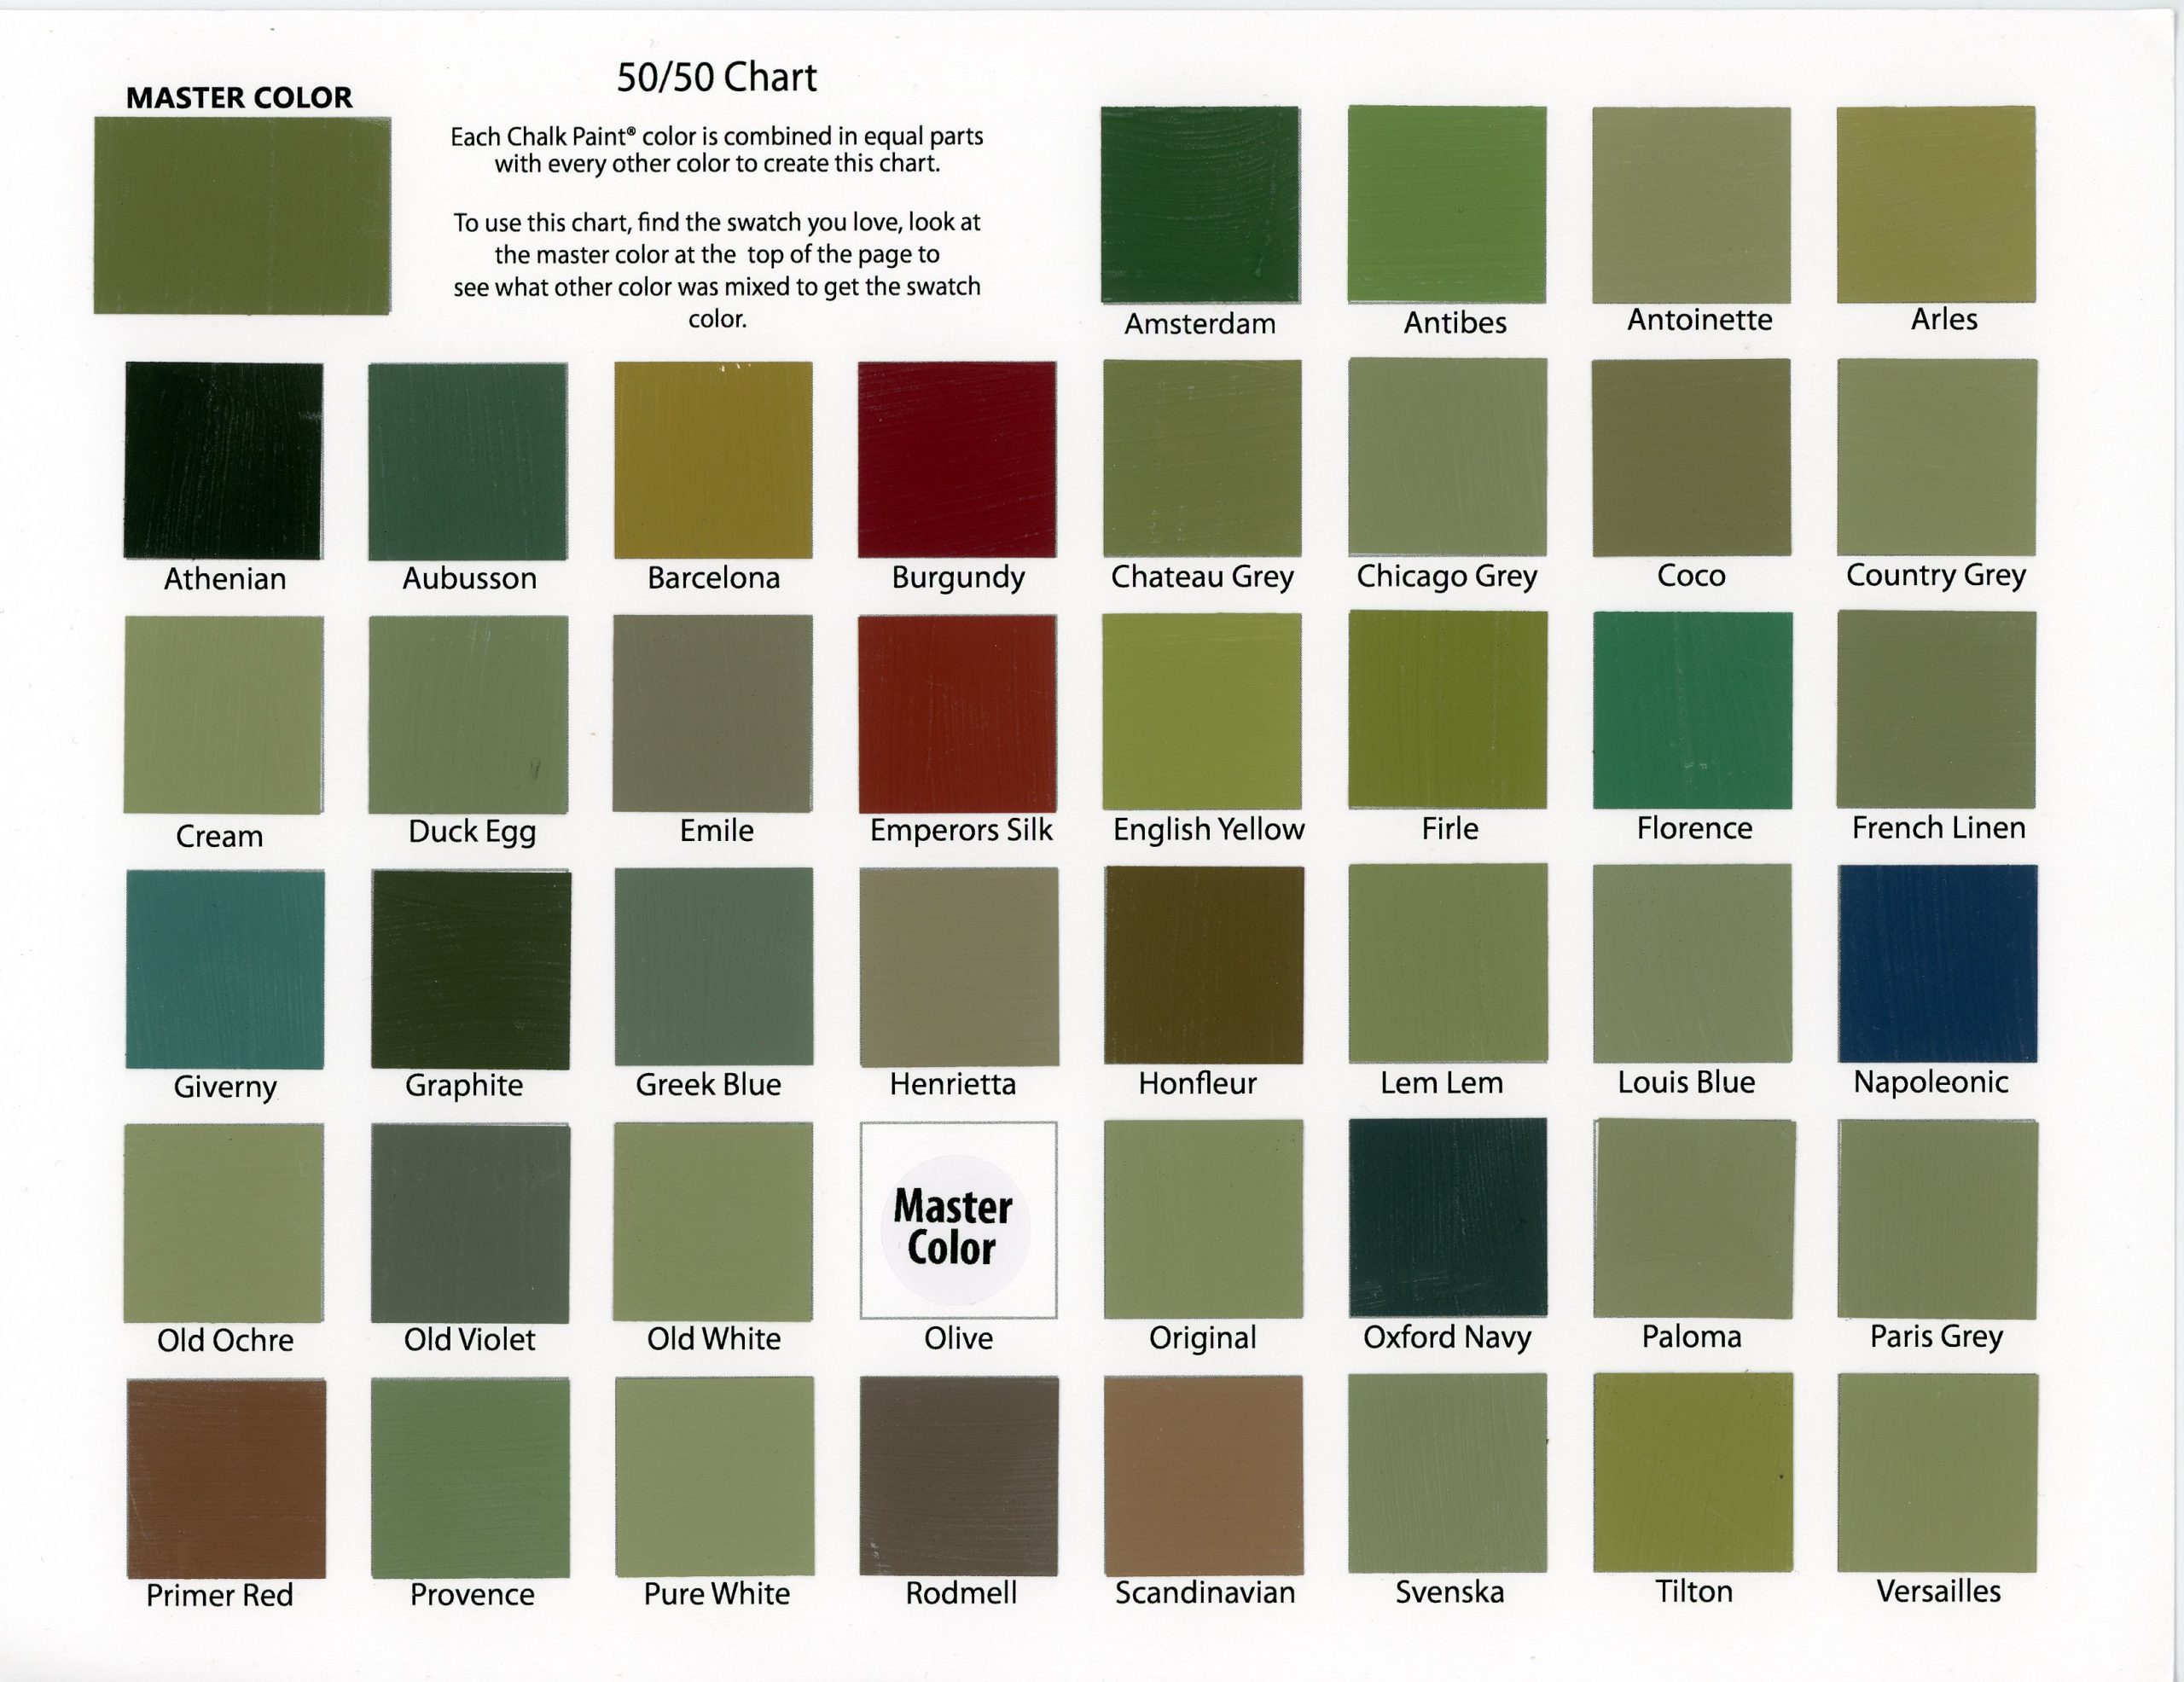Click the Master Color box above Olive
Viewport: 2184px width, 1682px height.
coord(958,1220)
